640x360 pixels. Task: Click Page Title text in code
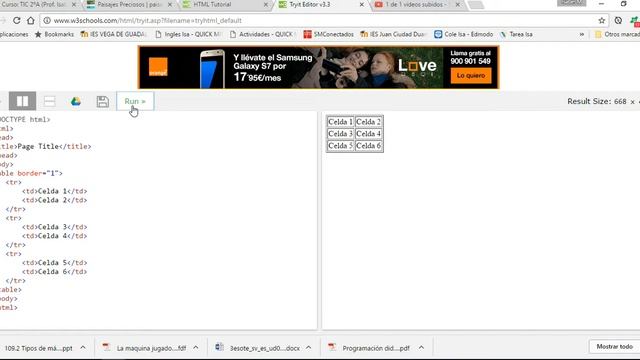point(38,146)
